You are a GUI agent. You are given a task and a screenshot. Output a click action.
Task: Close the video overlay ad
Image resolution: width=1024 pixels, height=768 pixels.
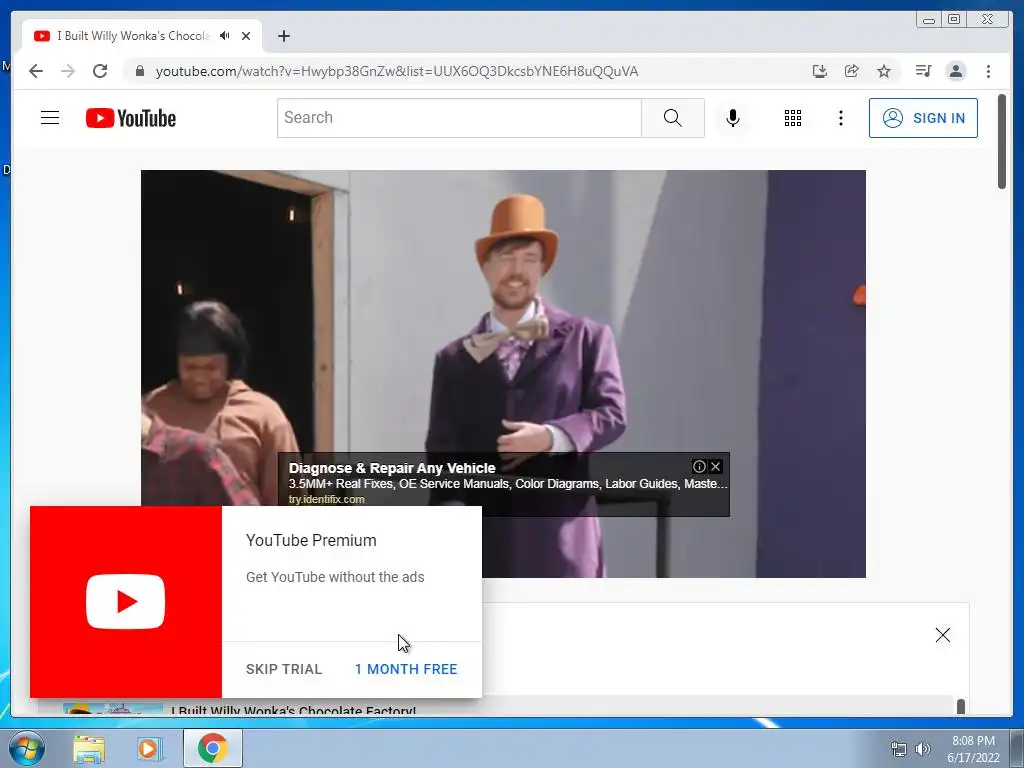pyautogui.click(x=716, y=466)
